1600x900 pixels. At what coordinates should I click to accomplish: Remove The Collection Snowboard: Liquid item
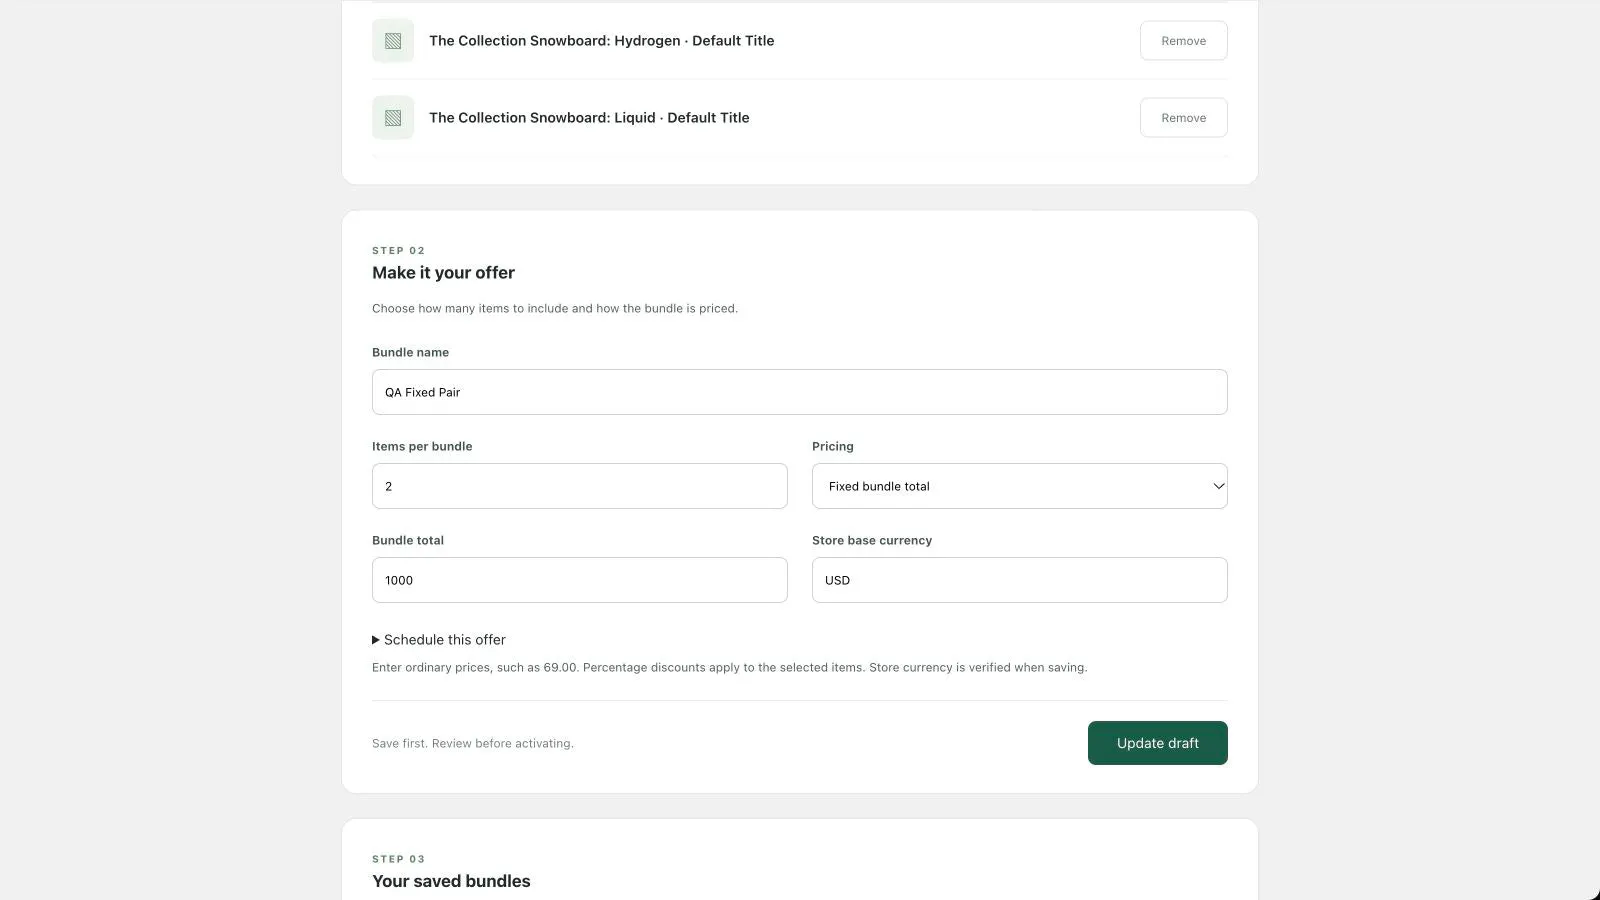[1183, 118]
